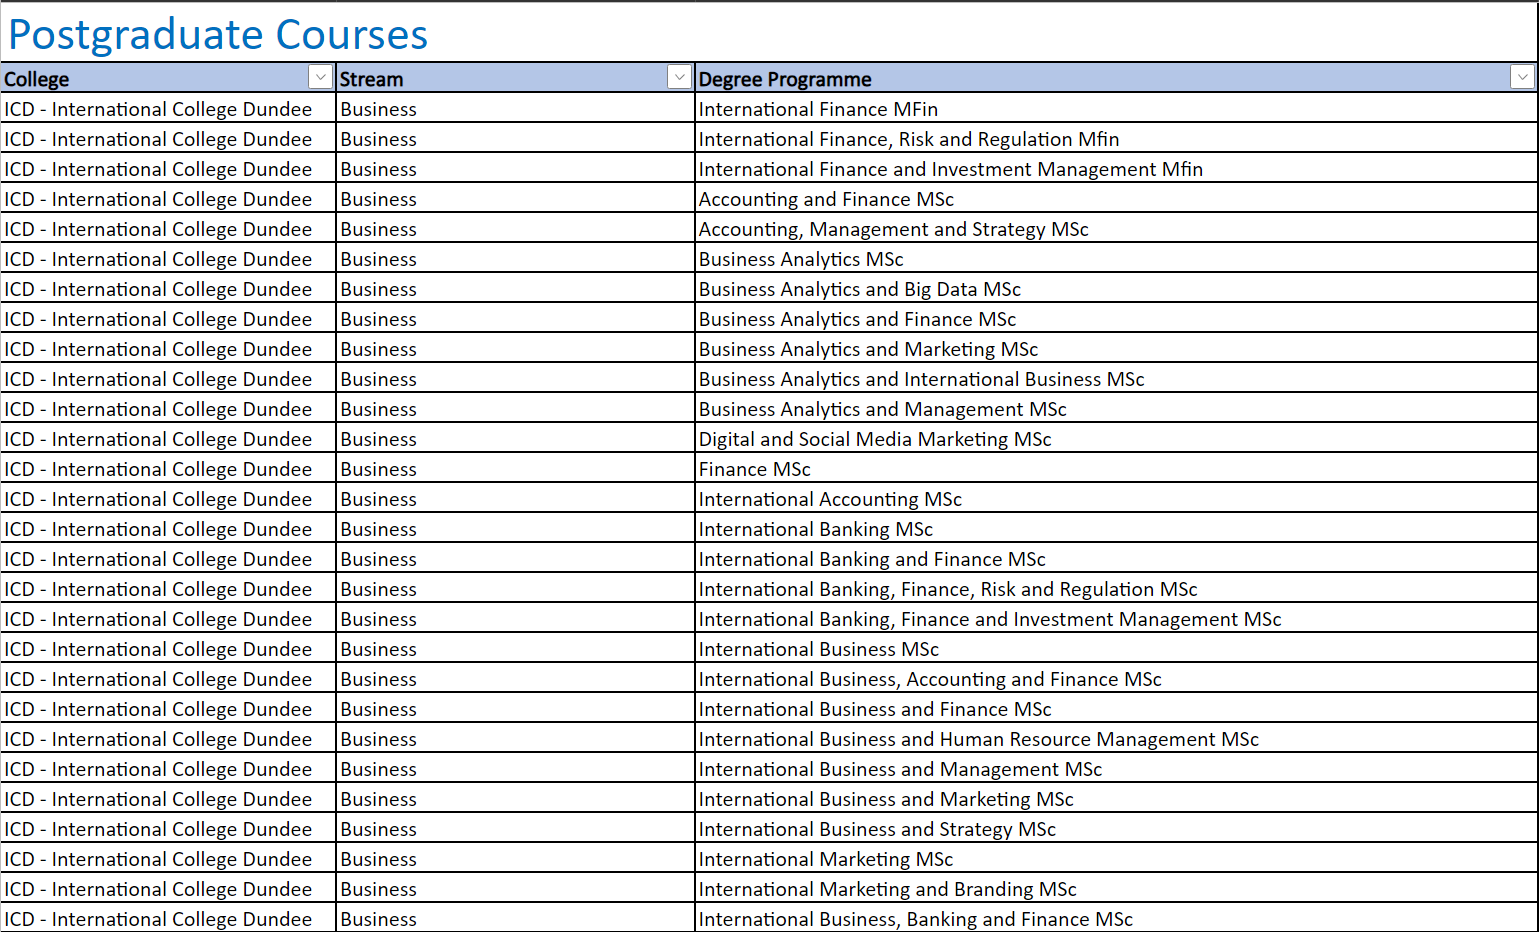Click the Business cell beside International Finance MFin
The width and height of the screenshot is (1539, 932).
[515, 109]
